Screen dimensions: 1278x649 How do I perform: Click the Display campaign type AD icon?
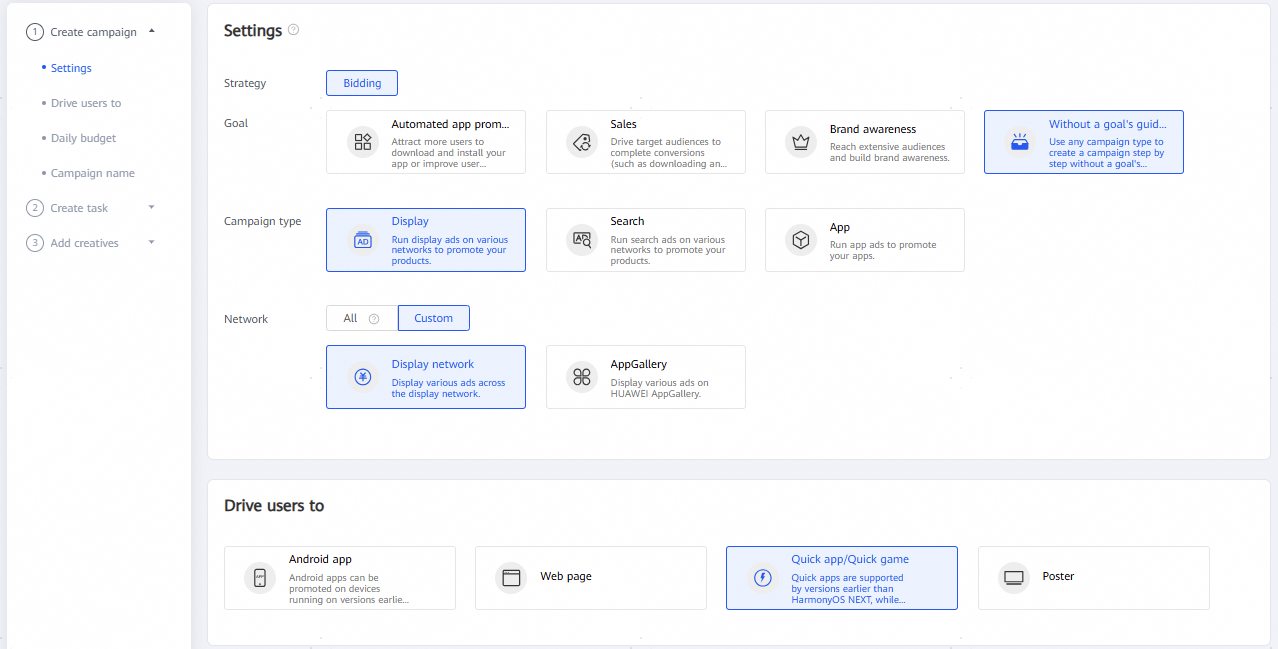362,240
